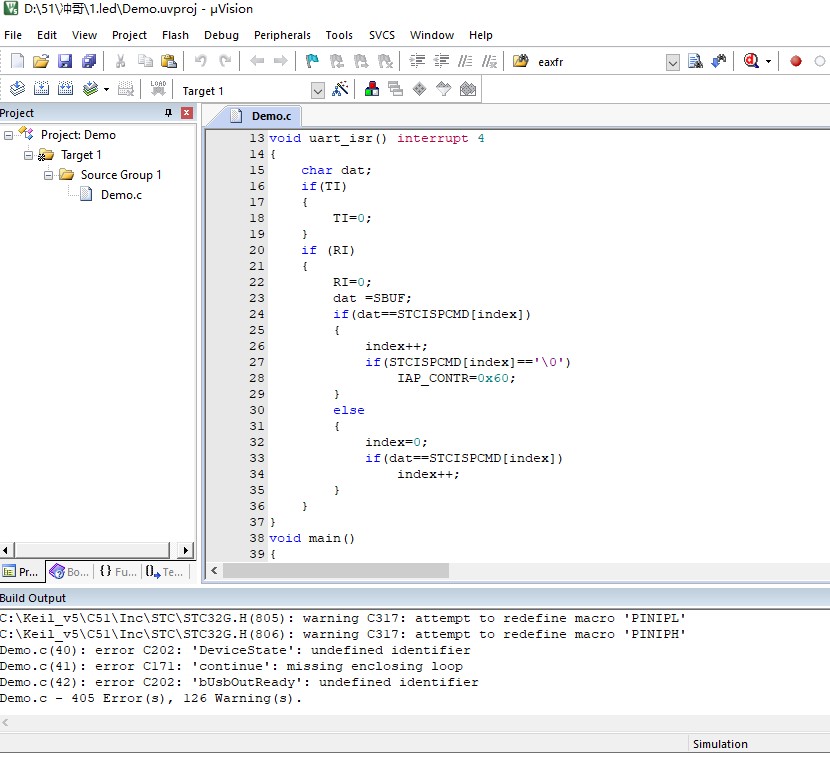
Task: Download code to flash with LOAD icon
Action: pos(158,88)
